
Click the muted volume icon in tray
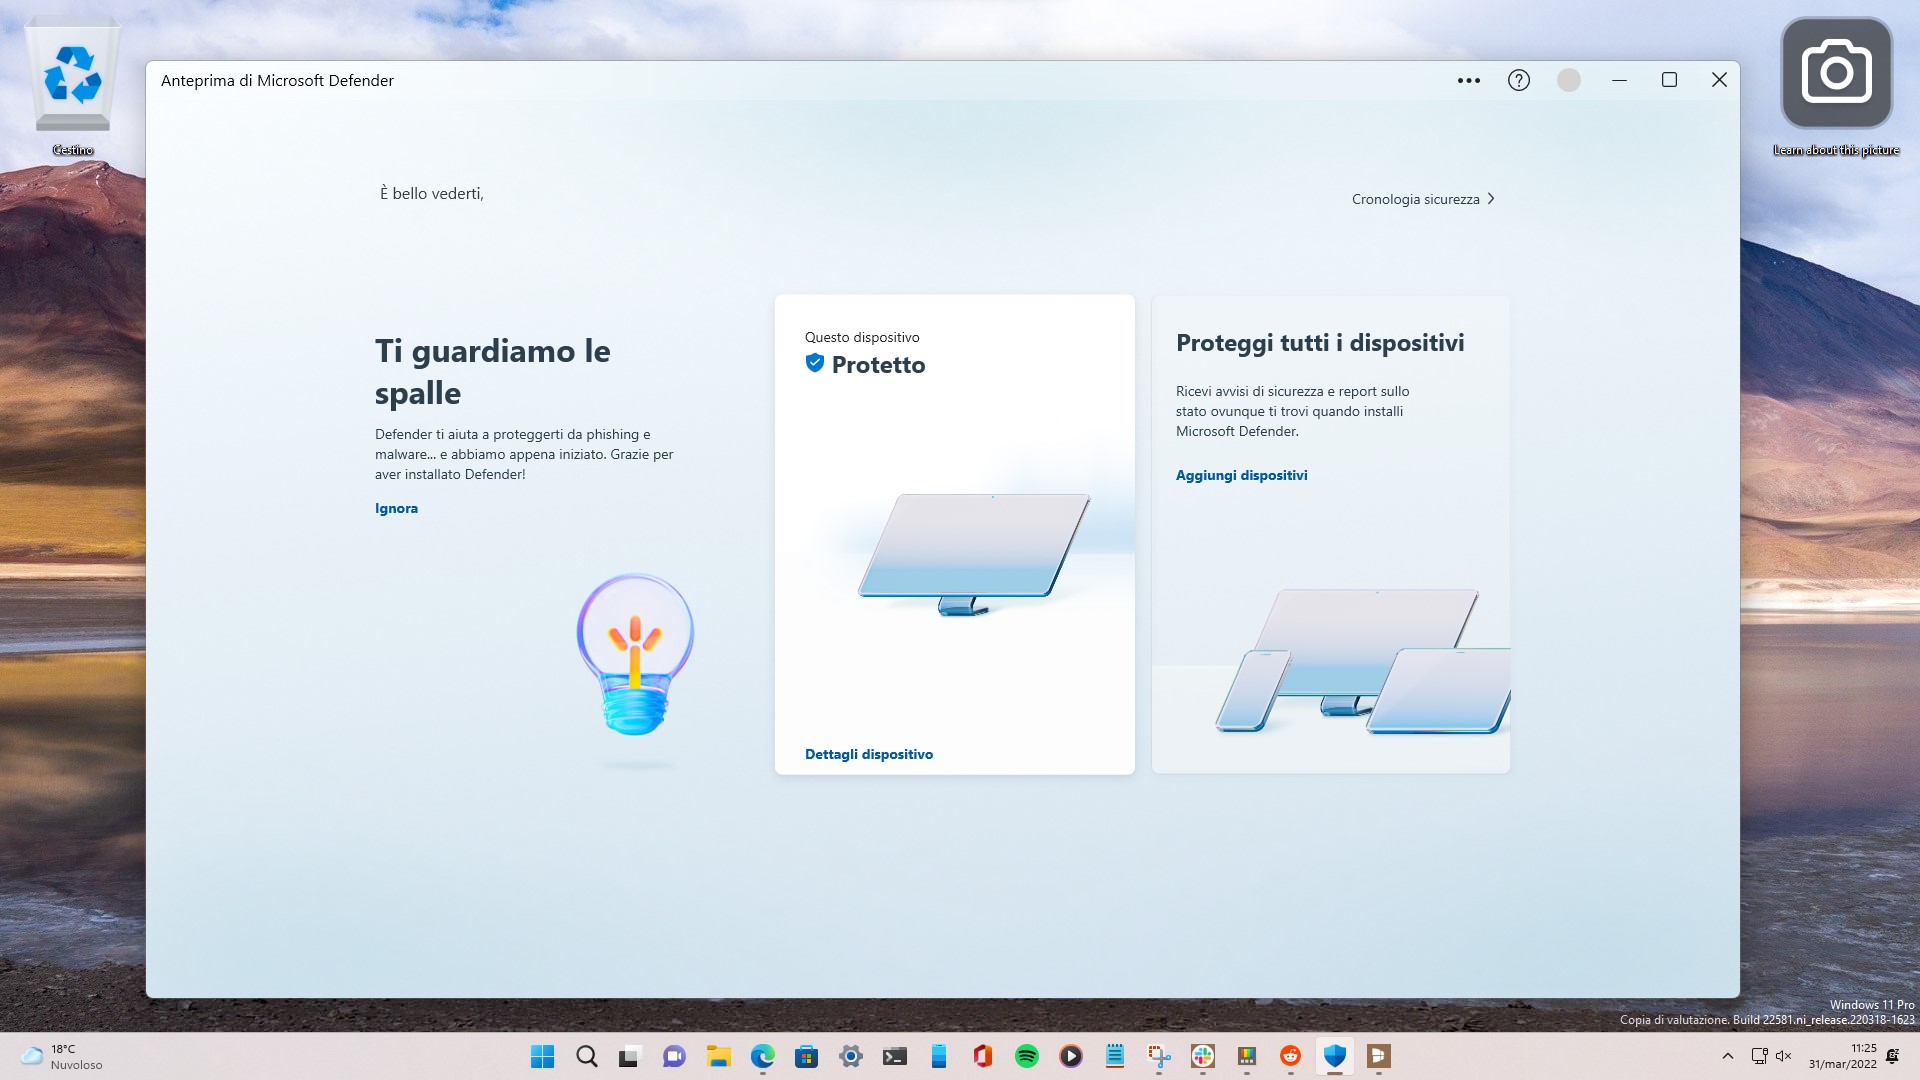pyautogui.click(x=1783, y=1056)
